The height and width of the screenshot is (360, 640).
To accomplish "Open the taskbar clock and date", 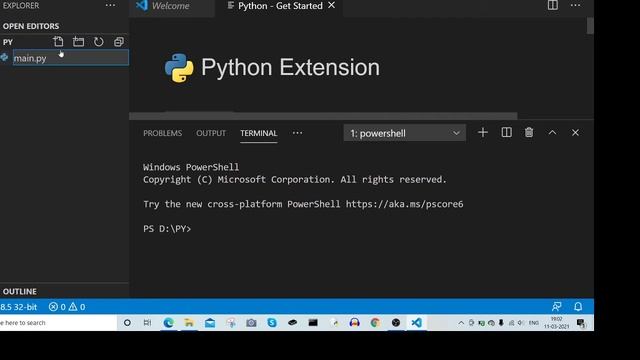I will click(556, 323).
